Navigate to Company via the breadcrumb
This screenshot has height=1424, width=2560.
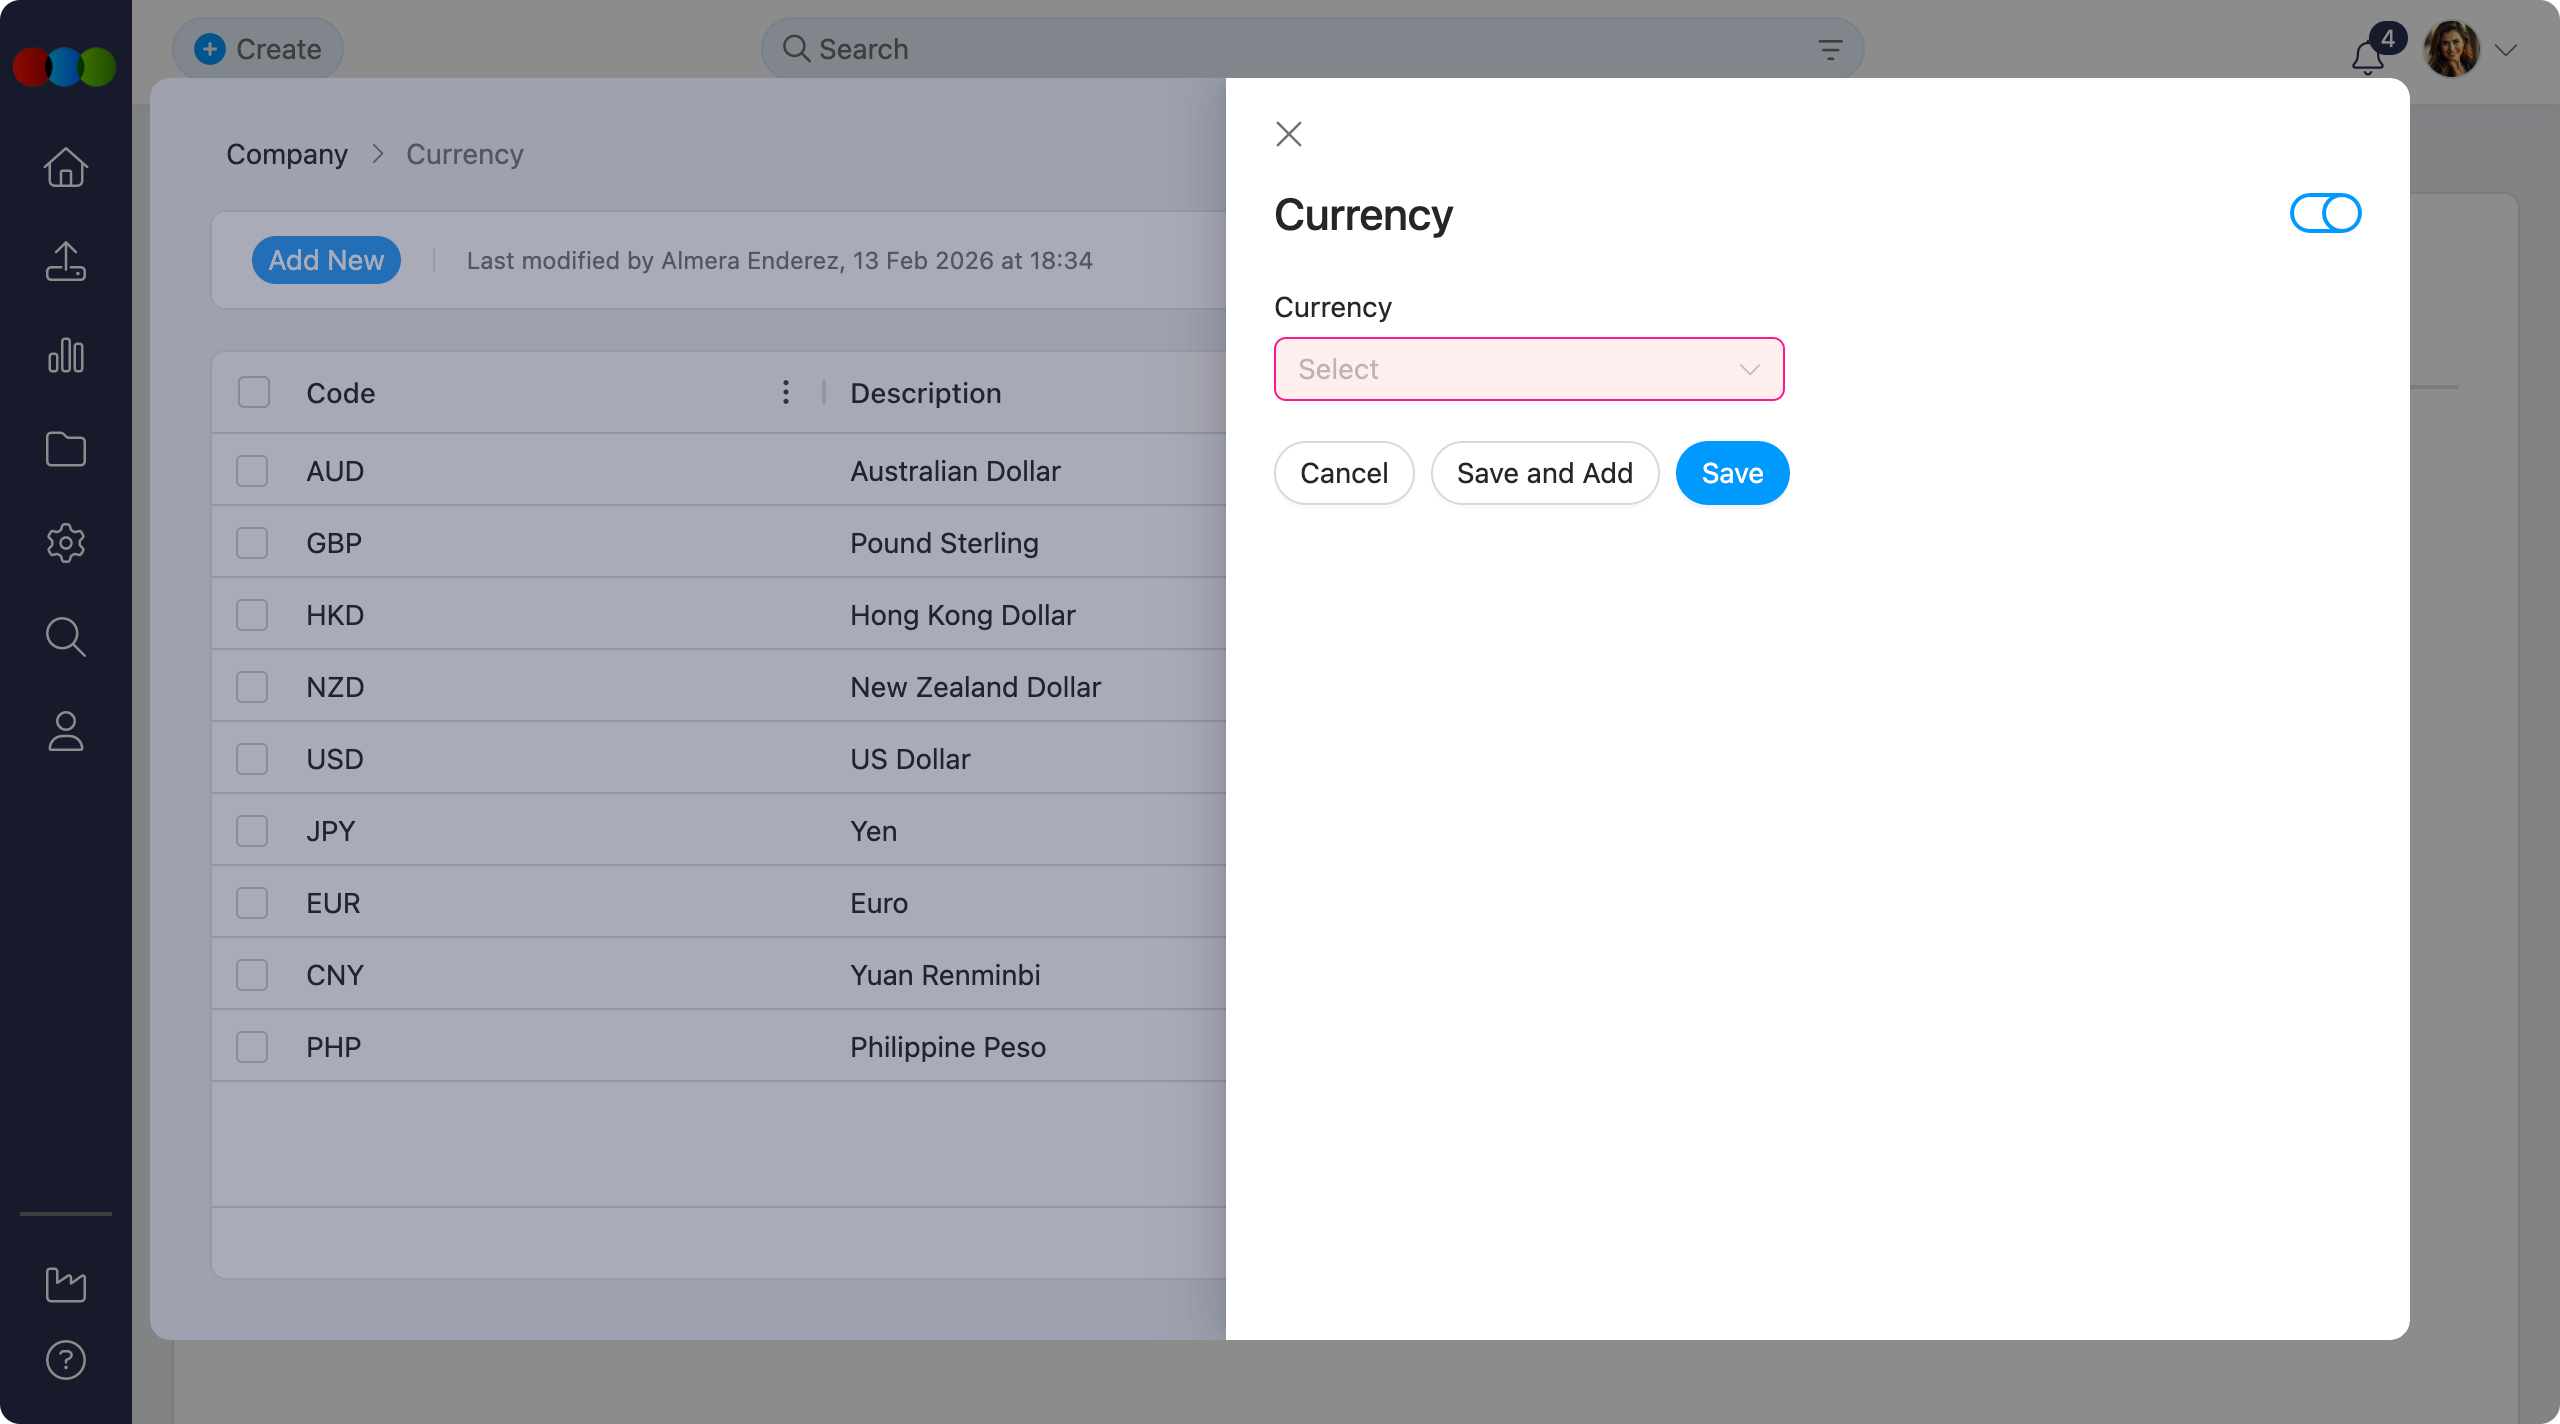click(287, 154)
